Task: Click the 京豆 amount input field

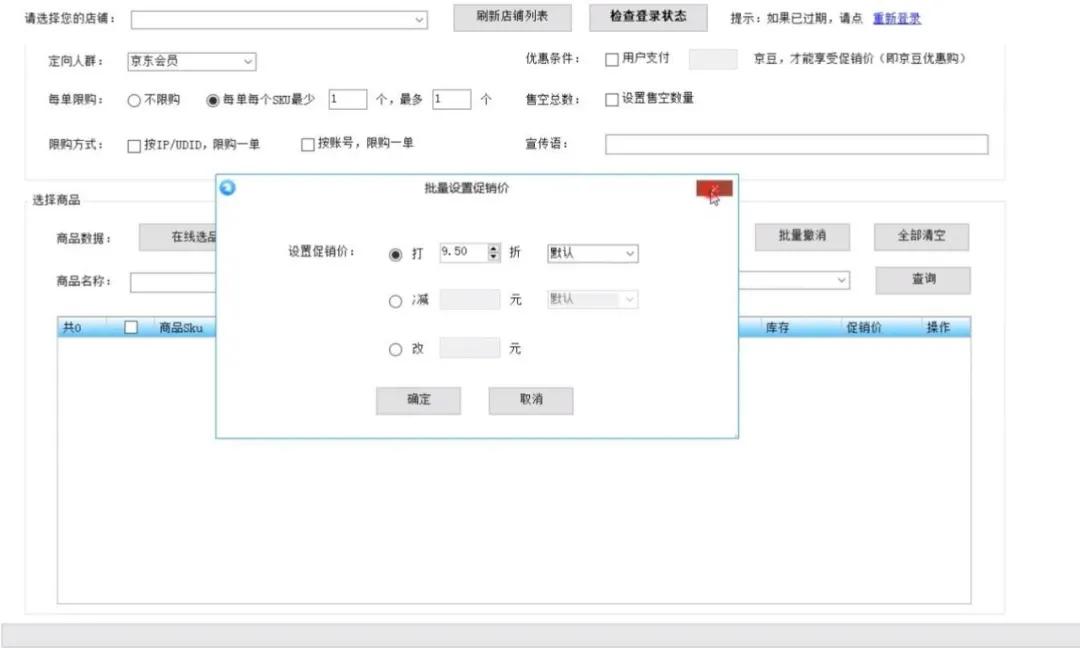Action: [x=713, y=59]
